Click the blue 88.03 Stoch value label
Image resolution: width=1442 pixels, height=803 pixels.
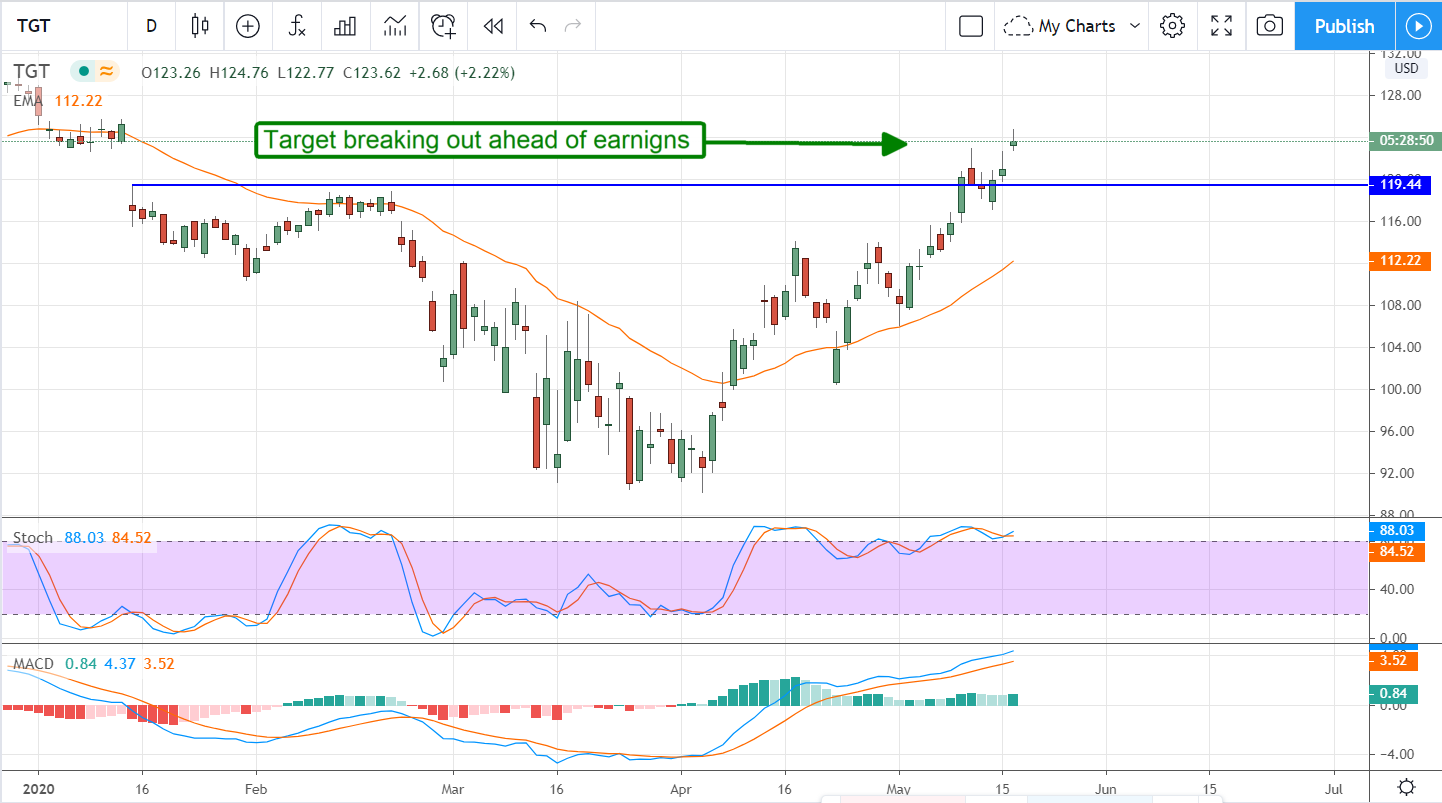click(x=1399, y=530)
